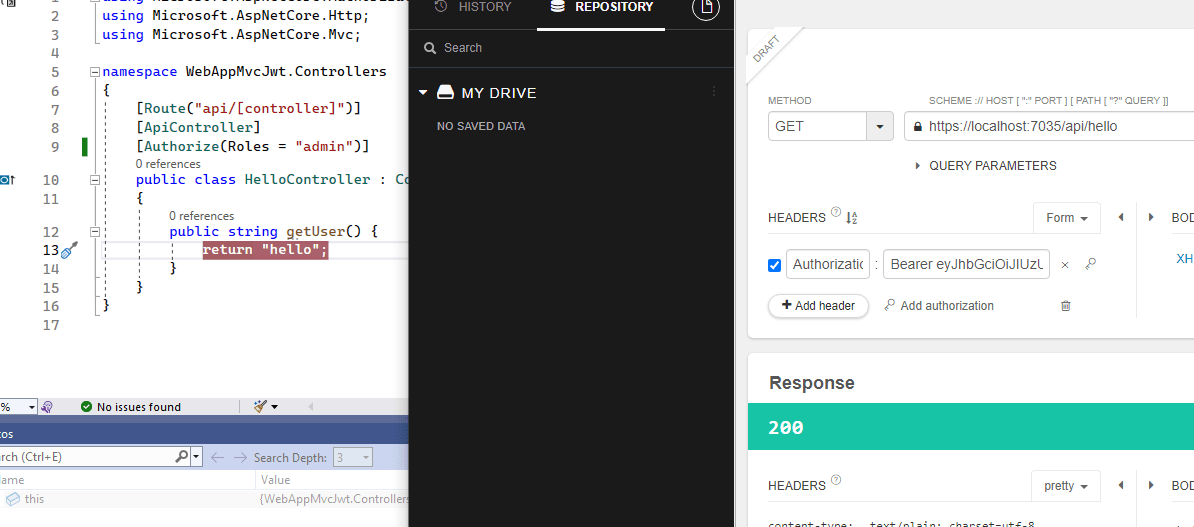This screenshot has width=1194, height=527.
Task: Click right arrow before response BODY section
Action: click(1151, 485)
